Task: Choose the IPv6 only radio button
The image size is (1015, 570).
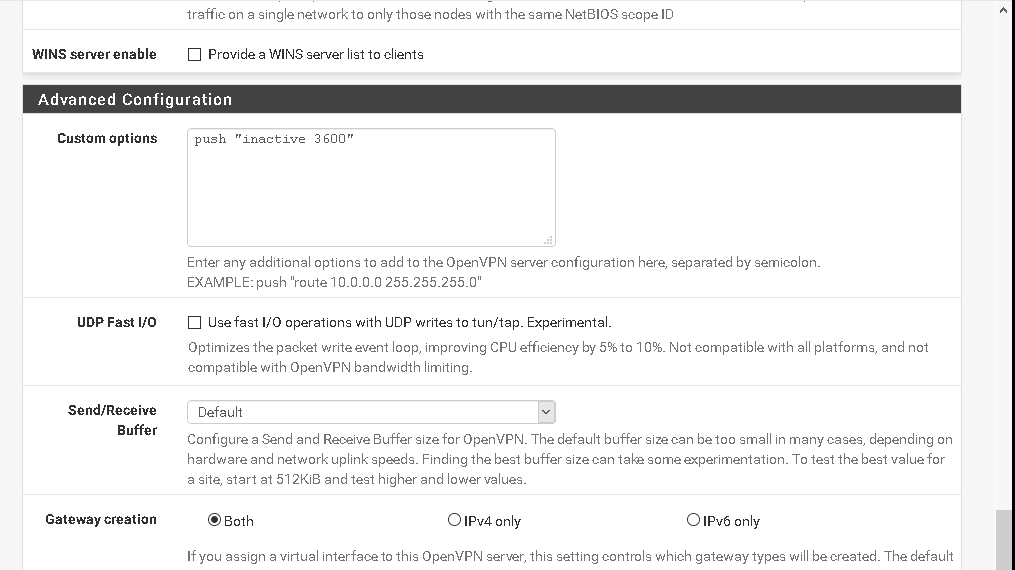Action: point(693,520)
